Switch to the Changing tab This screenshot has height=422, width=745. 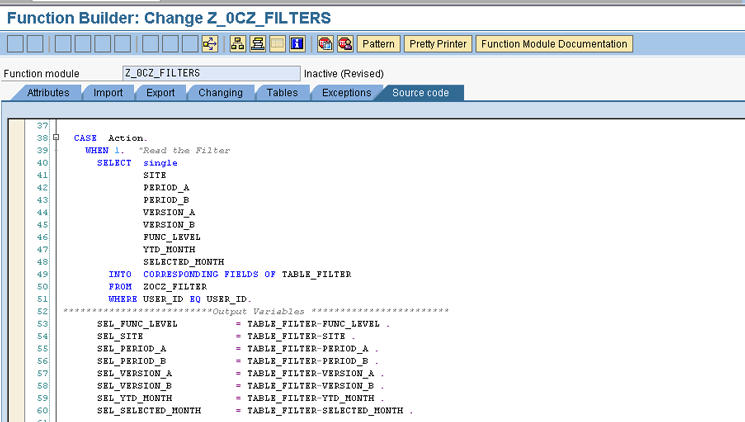(220, 93)
